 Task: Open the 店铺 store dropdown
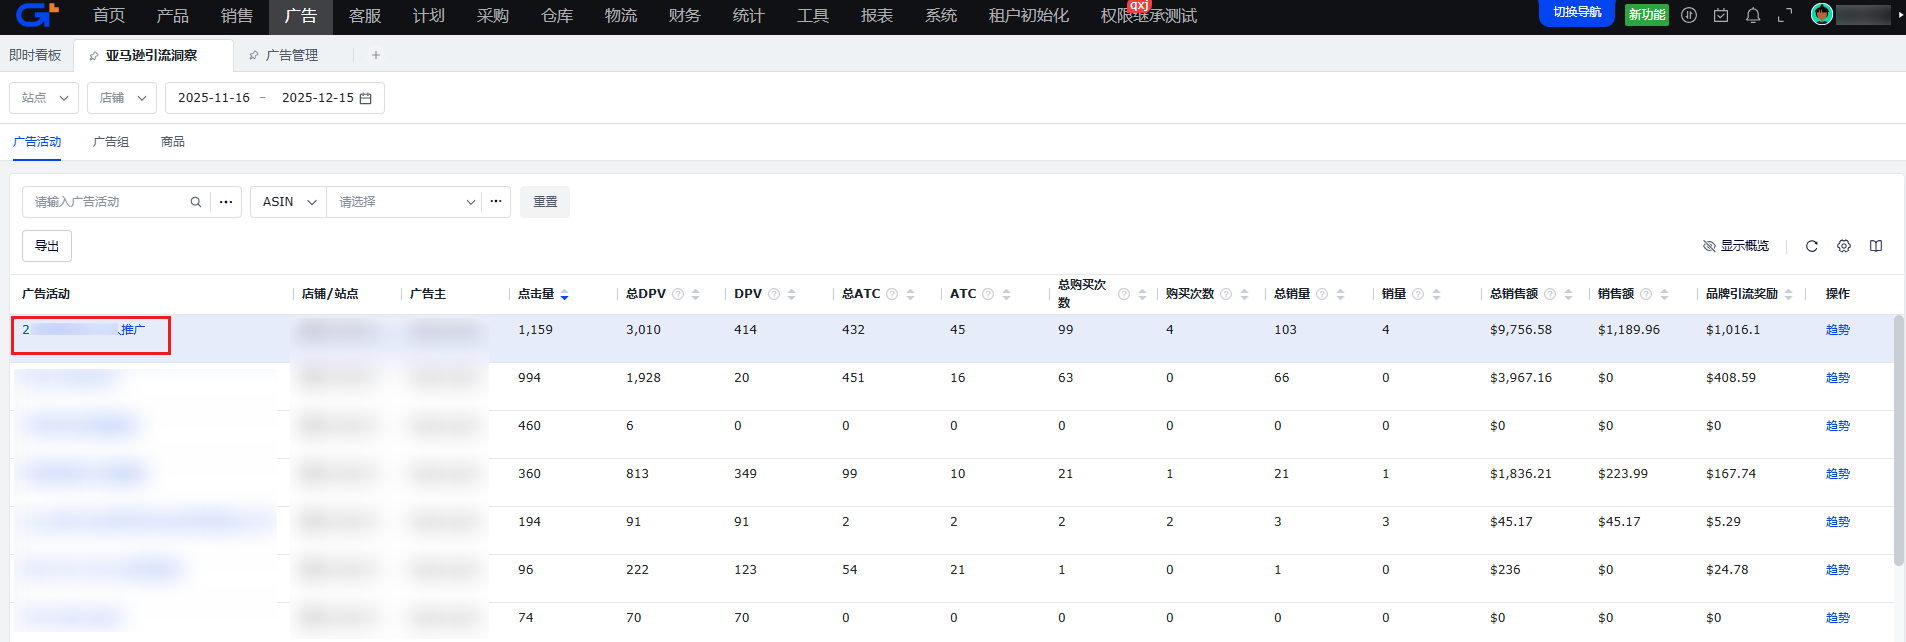pos(122,98)
